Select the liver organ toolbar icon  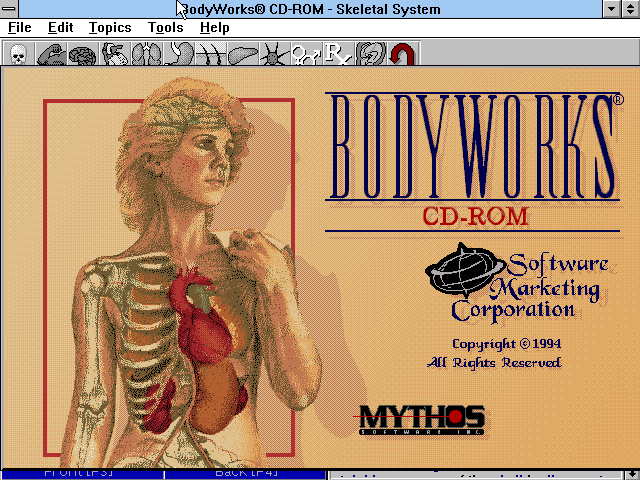[x=243, y=54]
